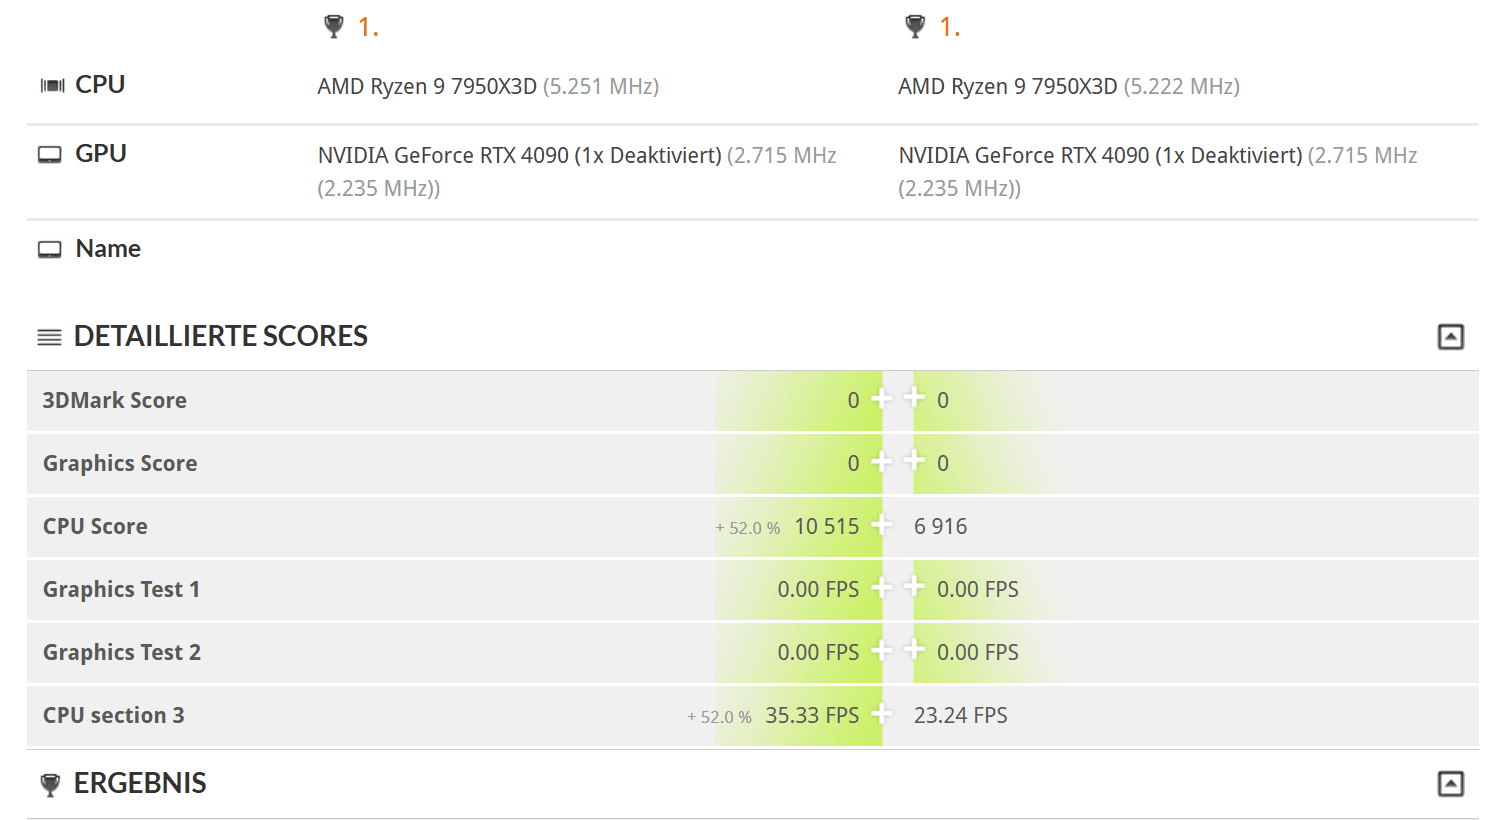
Task: Open AMD Ryzen 9 7950X3D (5.222 MHz) entry
Action: click(1069, 87)
